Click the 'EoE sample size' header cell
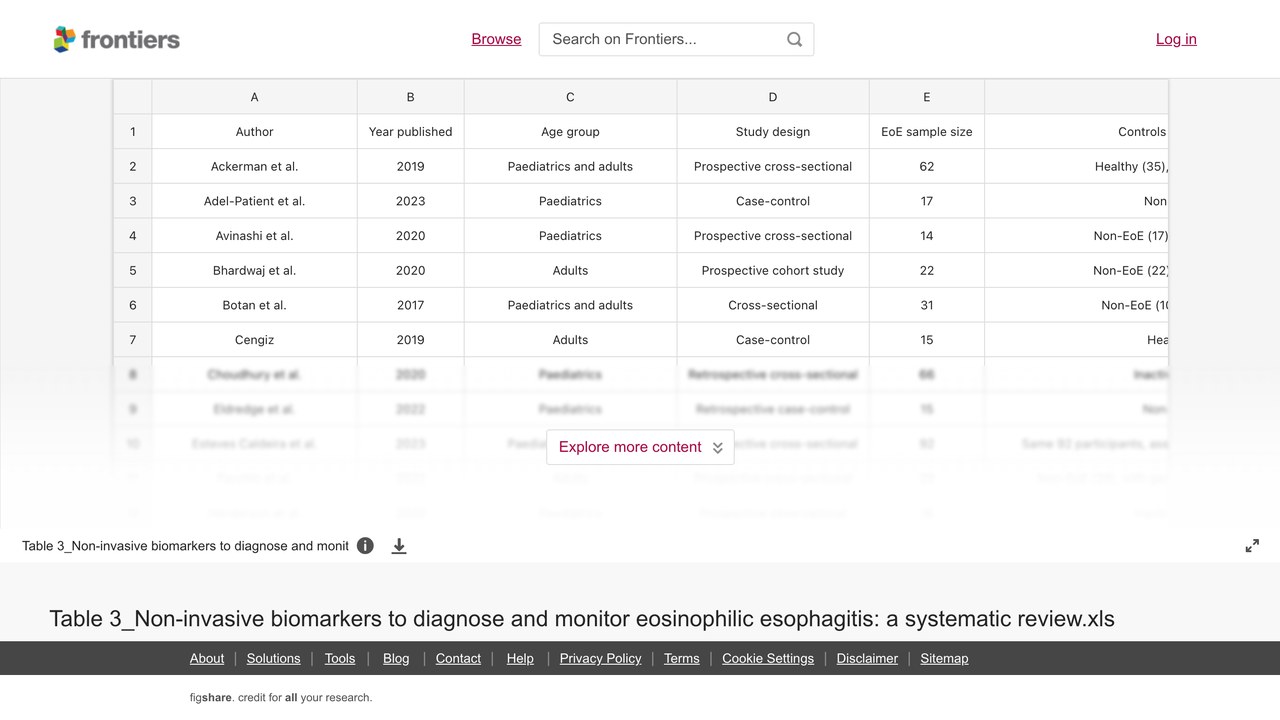 (x=927, y=132)
